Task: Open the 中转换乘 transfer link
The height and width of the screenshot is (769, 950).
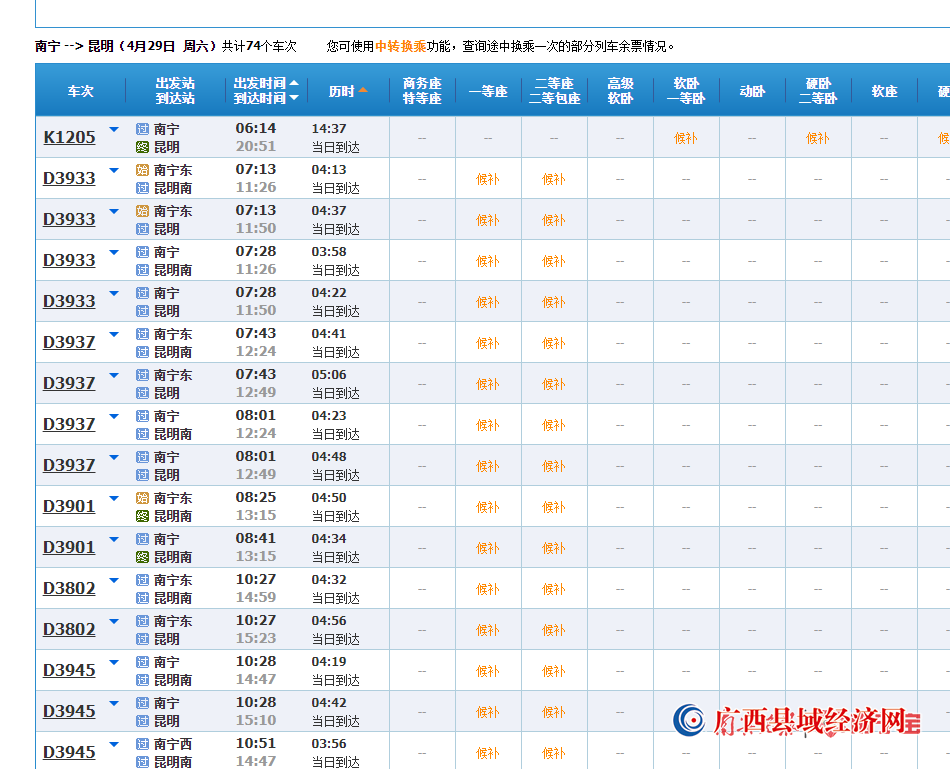Action: (400, 46)
